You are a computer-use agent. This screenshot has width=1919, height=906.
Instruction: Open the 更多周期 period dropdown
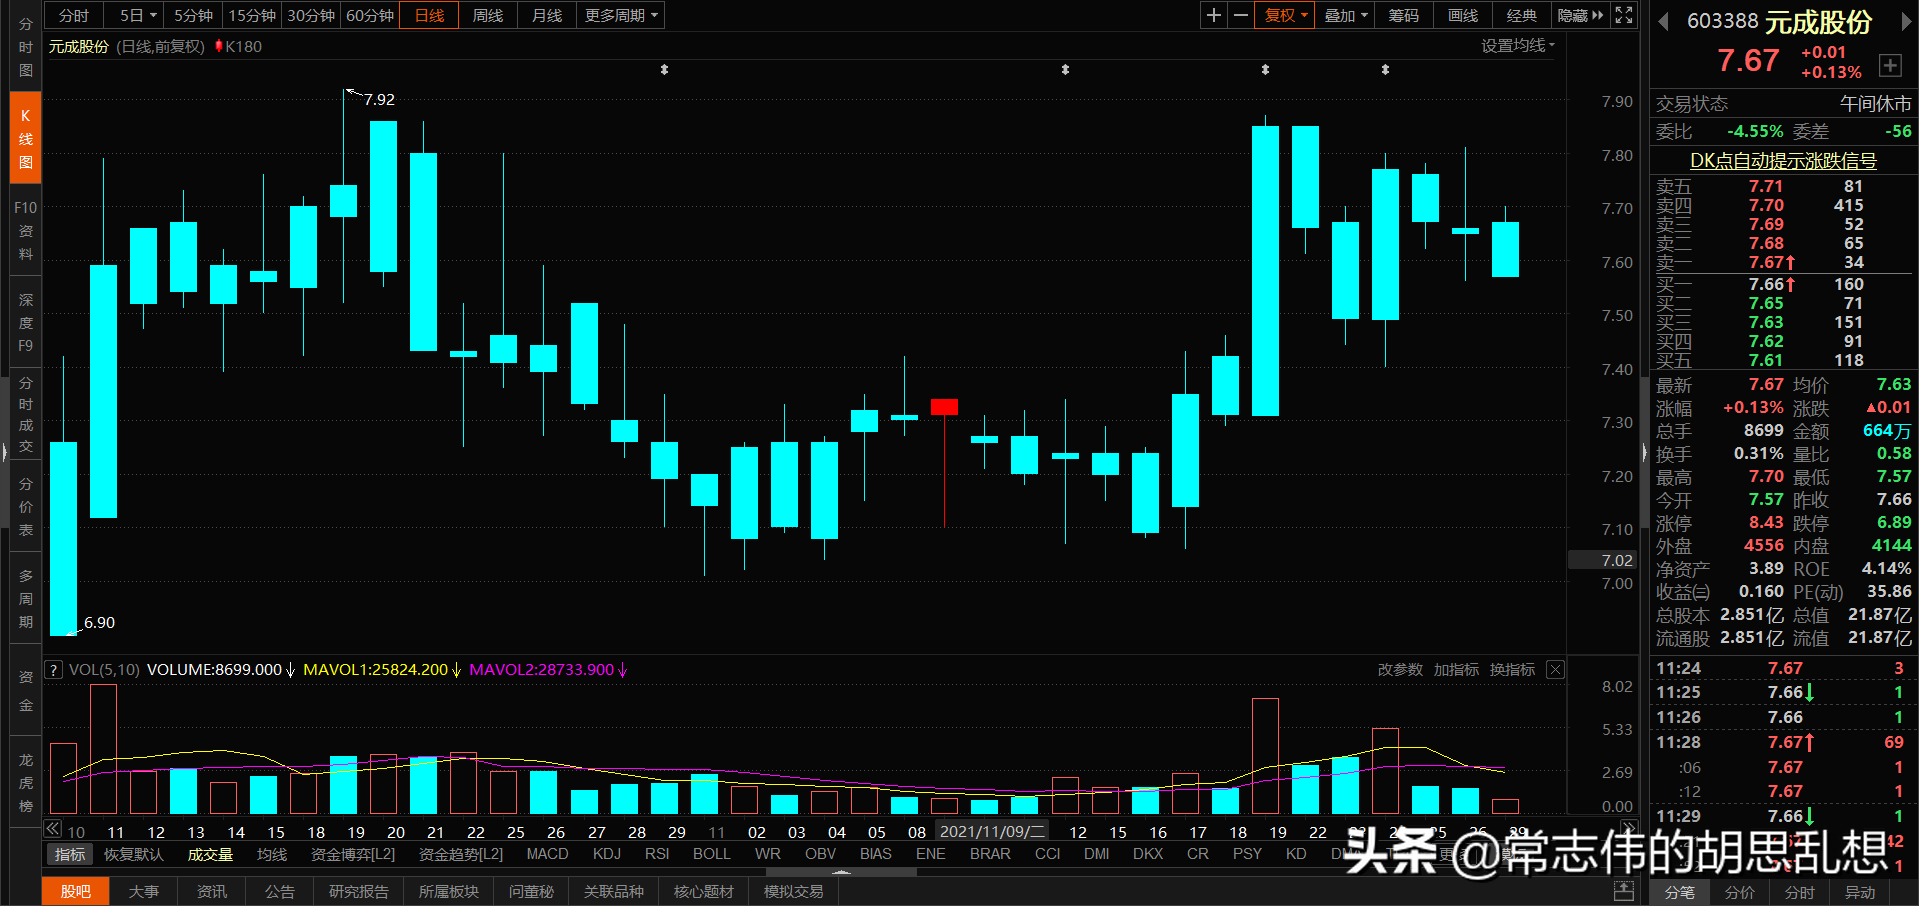(620, 15)
